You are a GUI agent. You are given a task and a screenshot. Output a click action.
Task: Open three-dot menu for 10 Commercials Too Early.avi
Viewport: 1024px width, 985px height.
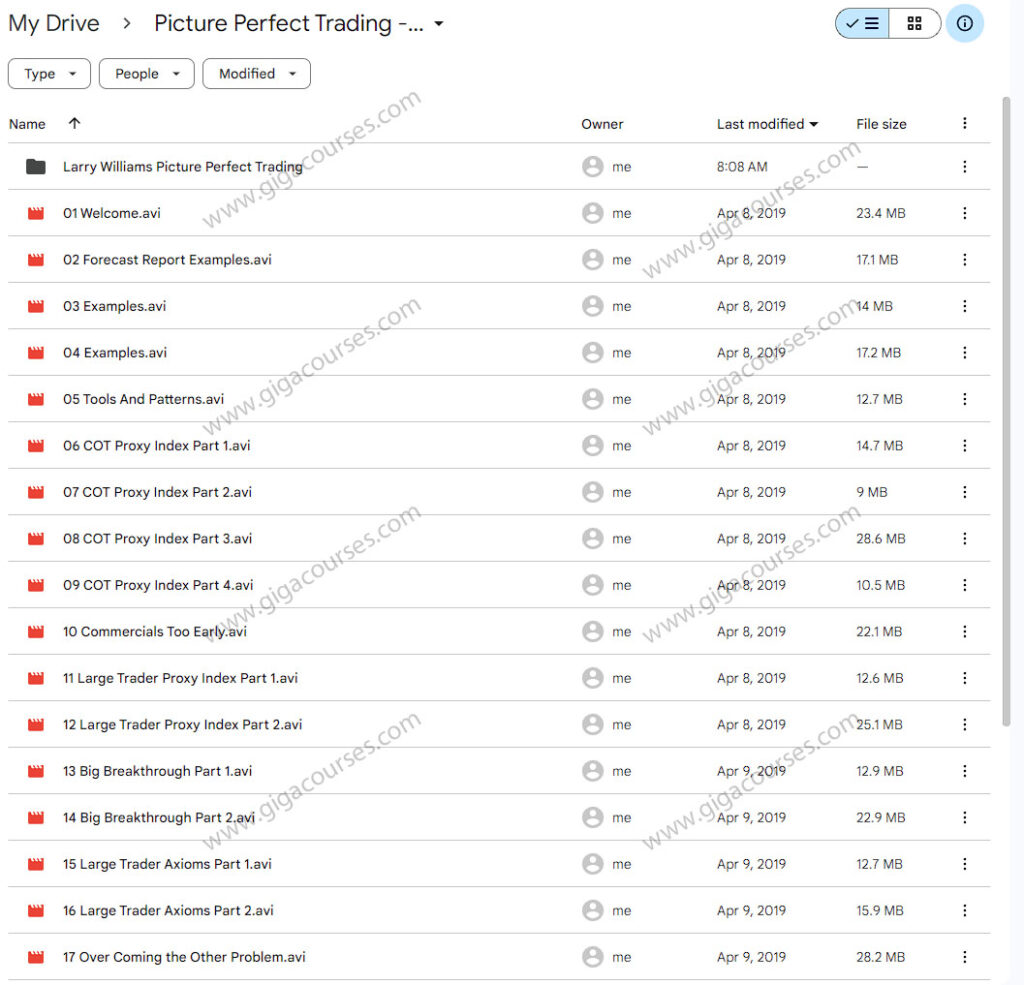[964, 631]
